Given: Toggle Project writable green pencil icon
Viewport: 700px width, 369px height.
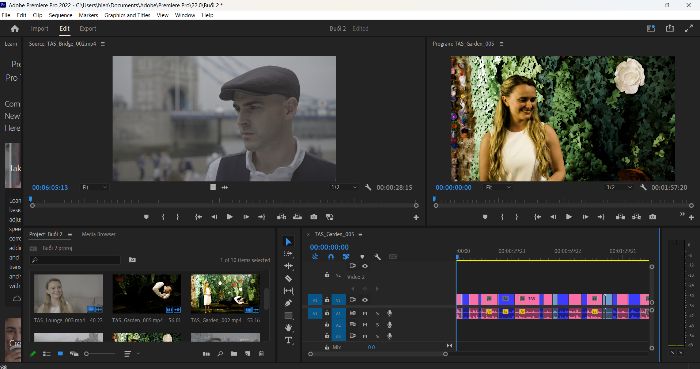Looking at the screenshot, I should click(x=33, y=354).
